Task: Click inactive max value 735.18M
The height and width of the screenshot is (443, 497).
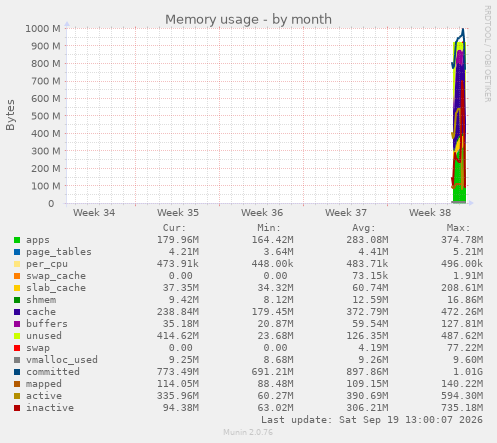Action: click(462, 408)
